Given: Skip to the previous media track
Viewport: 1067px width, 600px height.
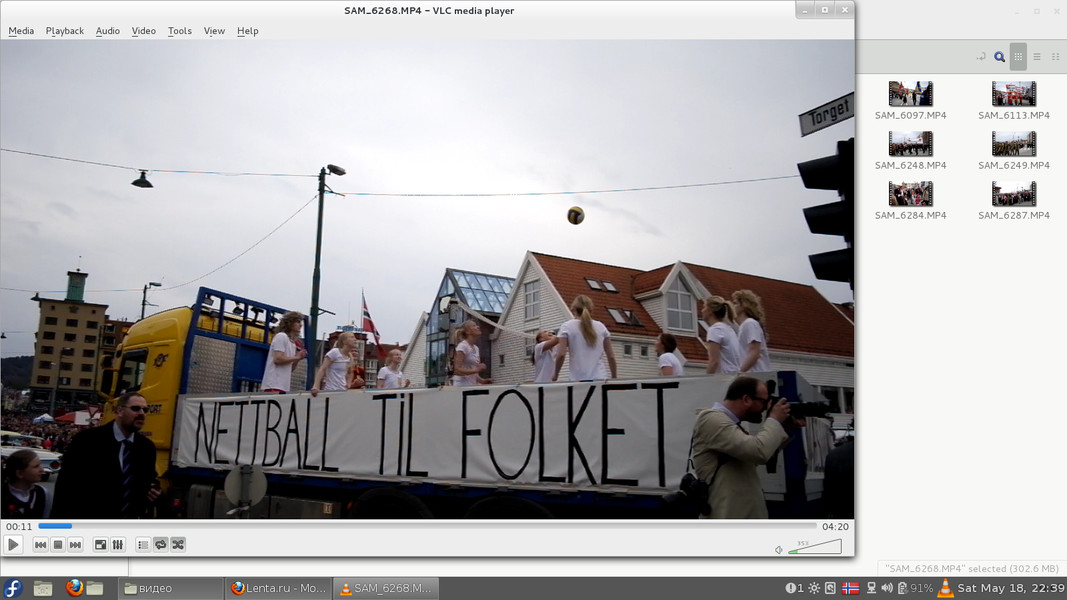Looking at the screenshot, I should [40, 545].
